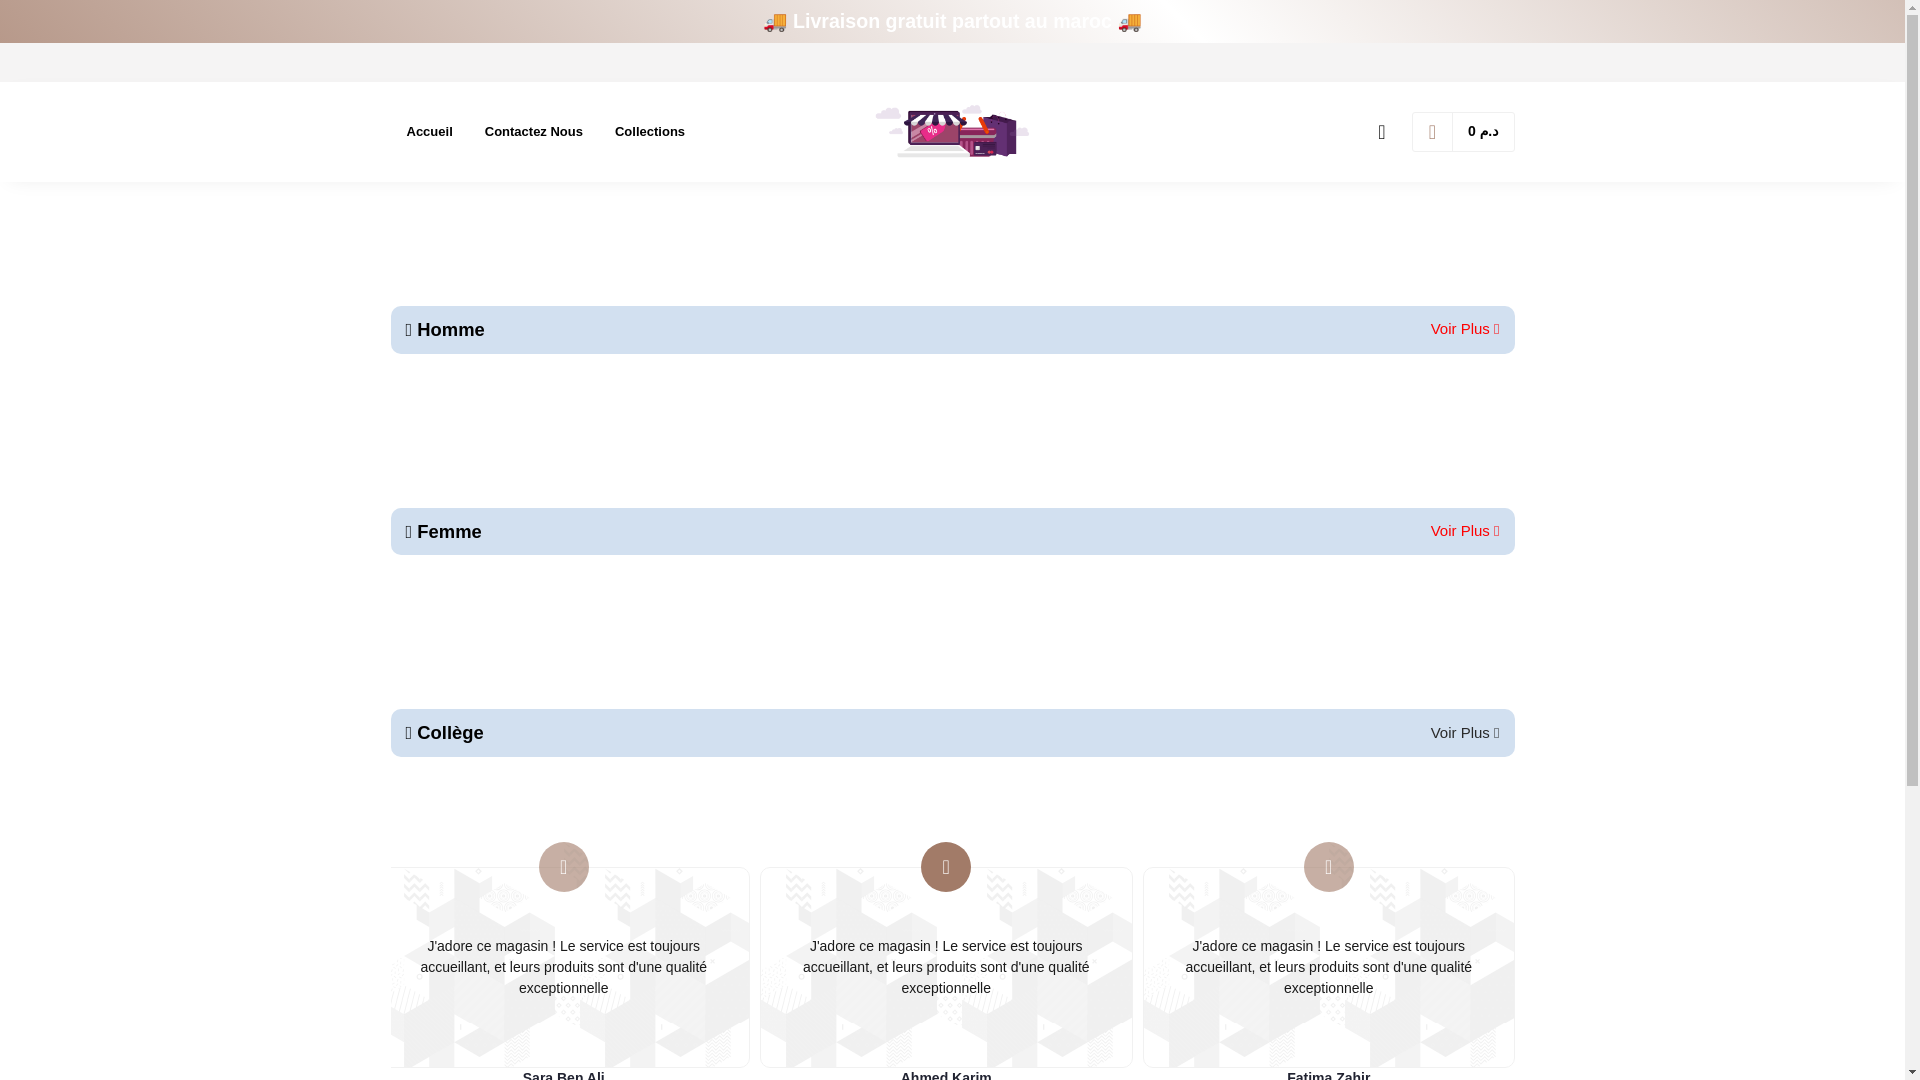Open the Contactez Nous page
This screenshot has width=1920, height=1080.
pos(533,132)
